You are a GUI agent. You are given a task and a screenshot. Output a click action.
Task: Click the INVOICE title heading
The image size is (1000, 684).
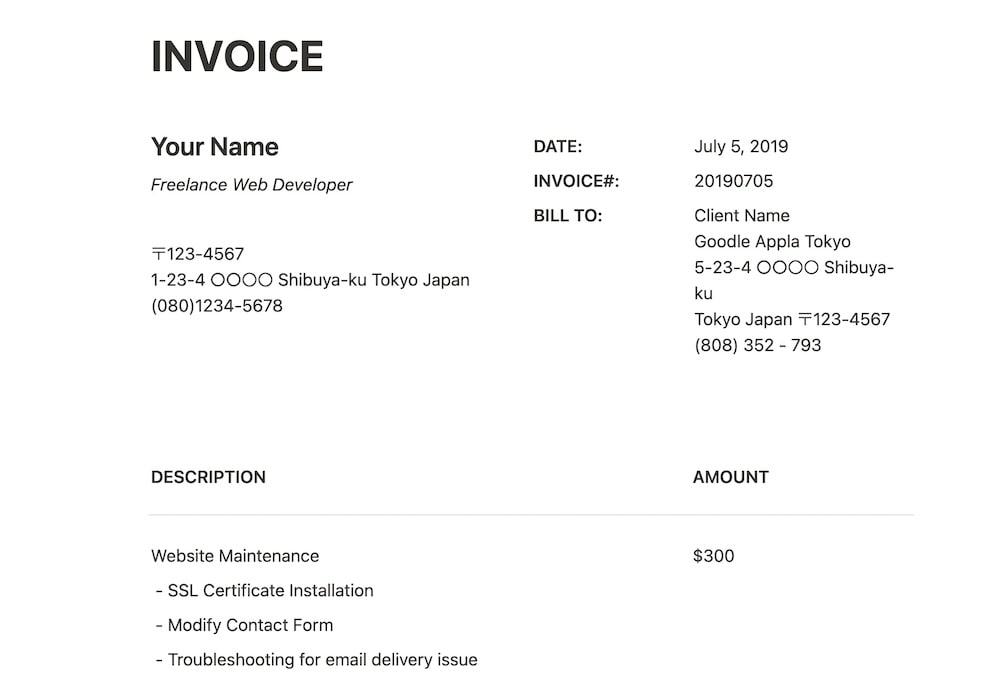237,57
